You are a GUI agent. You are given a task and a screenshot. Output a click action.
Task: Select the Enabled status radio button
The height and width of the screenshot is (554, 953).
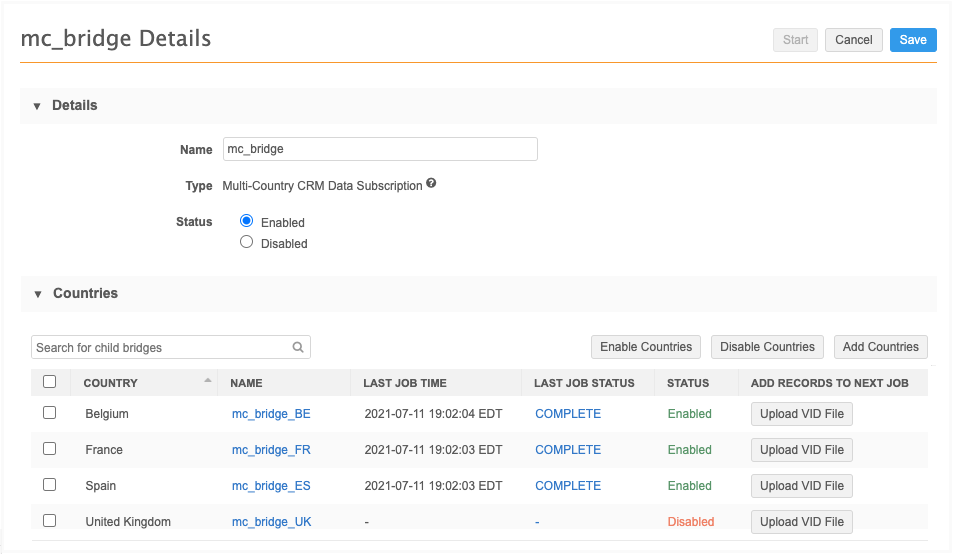tap(247, 221)
